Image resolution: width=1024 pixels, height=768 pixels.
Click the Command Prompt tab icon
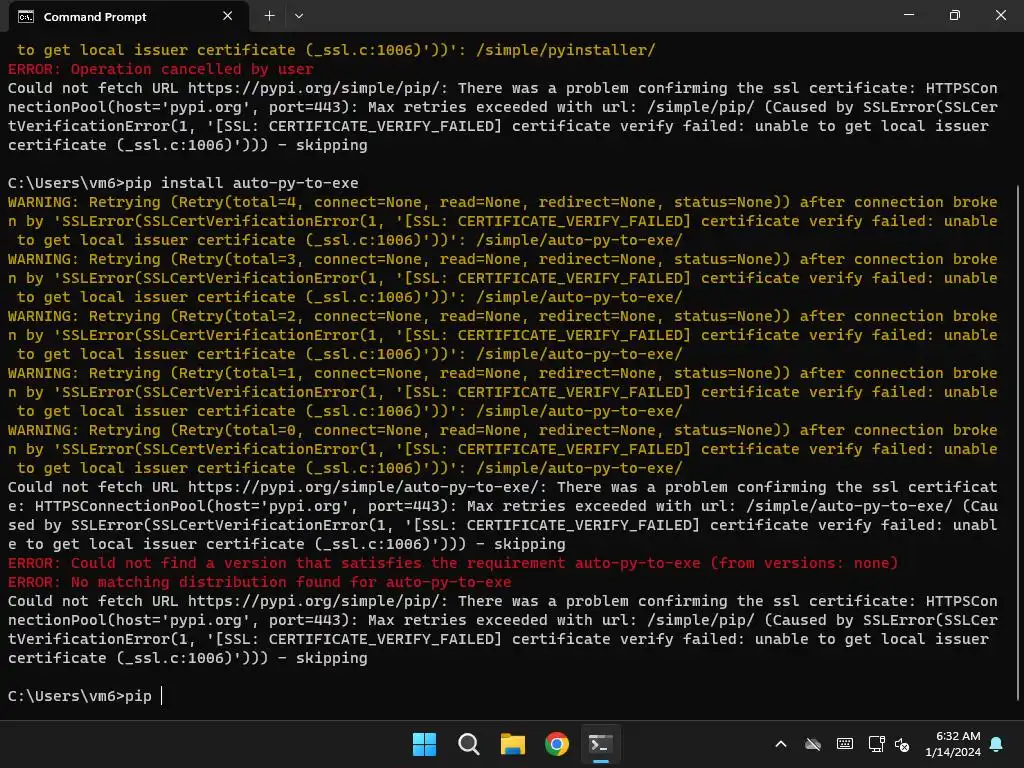coord(26,17)
